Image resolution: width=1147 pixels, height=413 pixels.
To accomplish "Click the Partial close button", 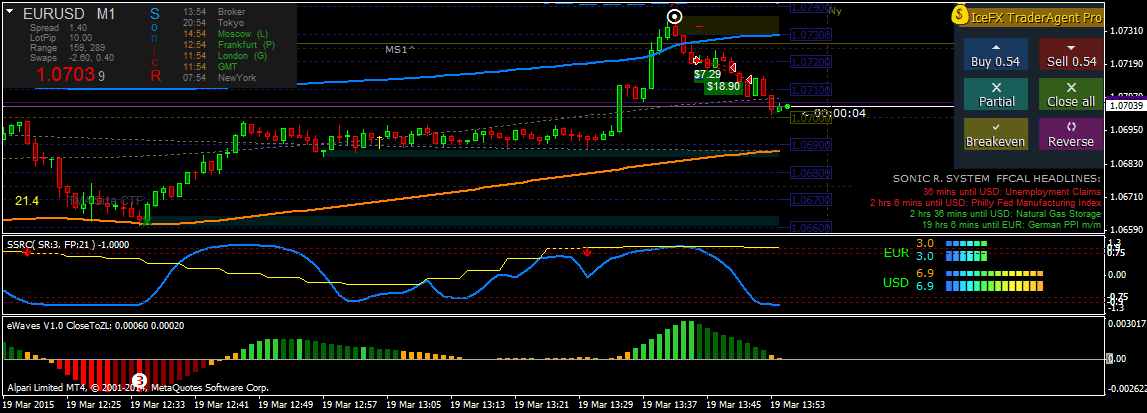I will click(x=996, y=94).
